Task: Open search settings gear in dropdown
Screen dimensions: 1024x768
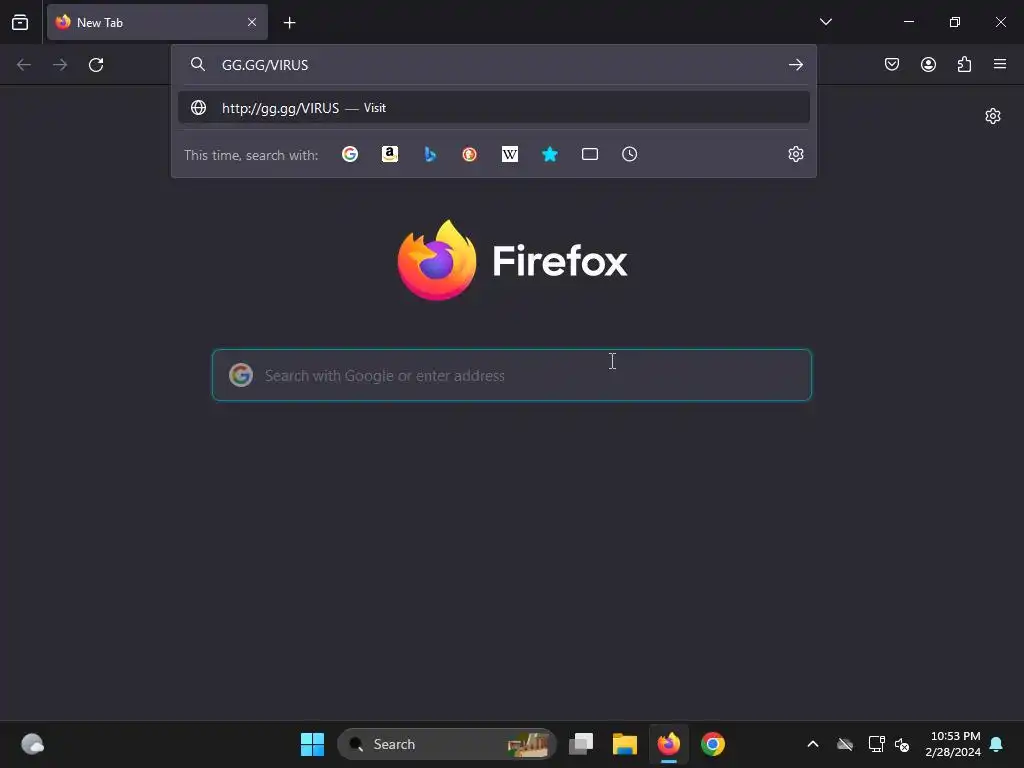Action: [x=795, y=154]
